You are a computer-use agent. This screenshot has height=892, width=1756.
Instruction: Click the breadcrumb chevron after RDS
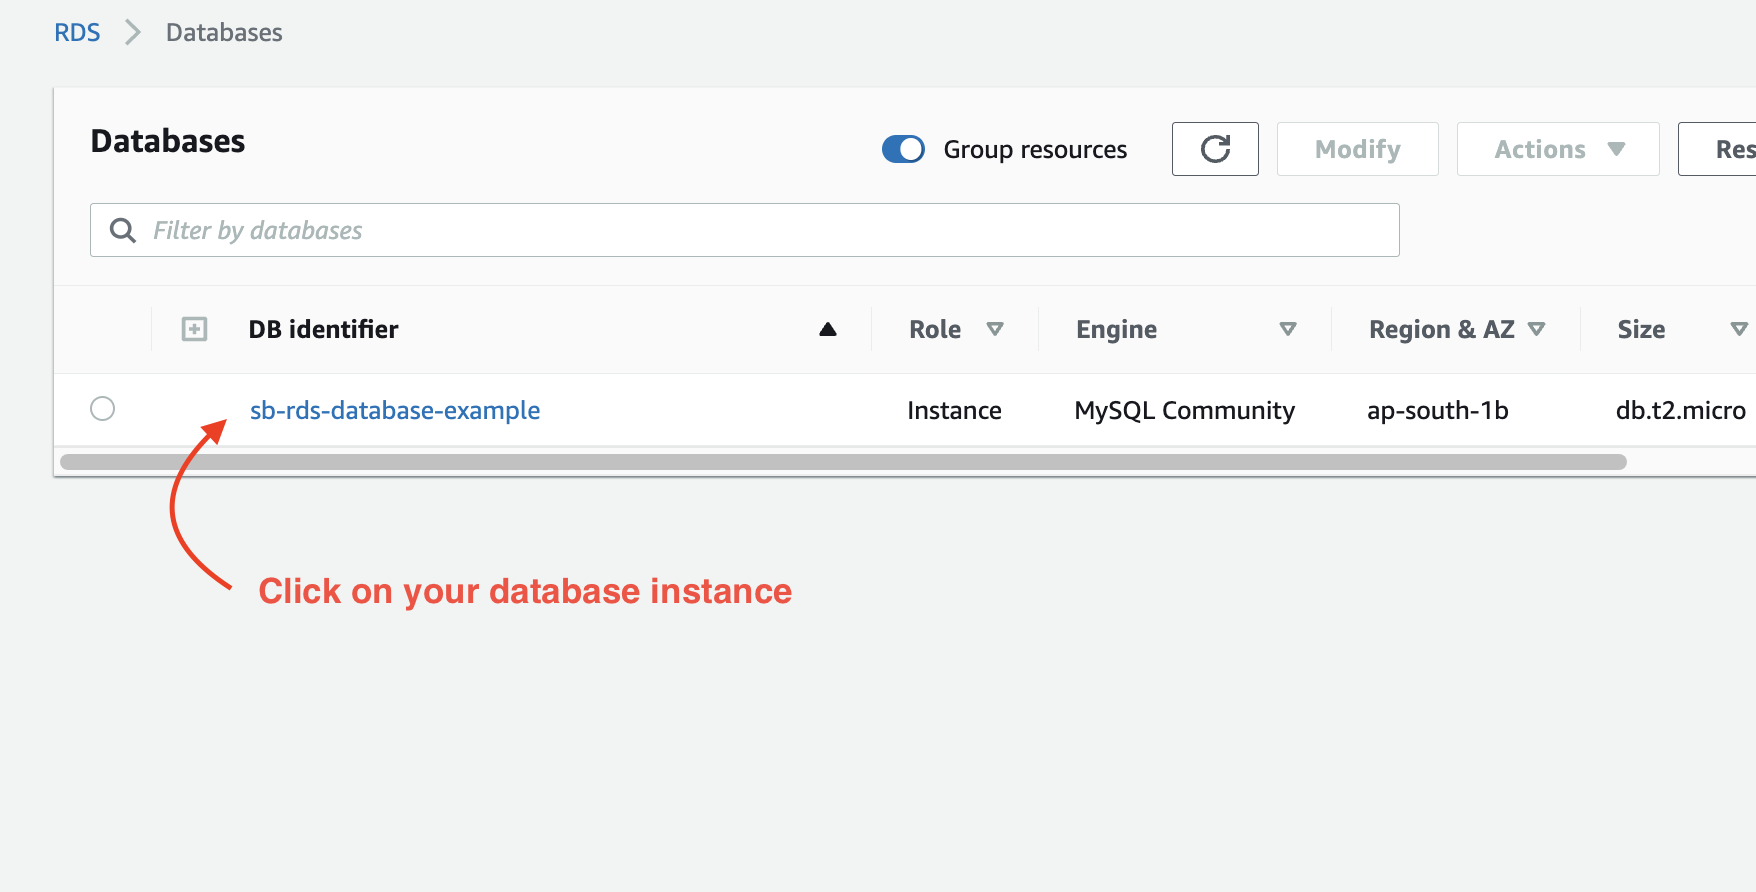(x=133, y=33)
